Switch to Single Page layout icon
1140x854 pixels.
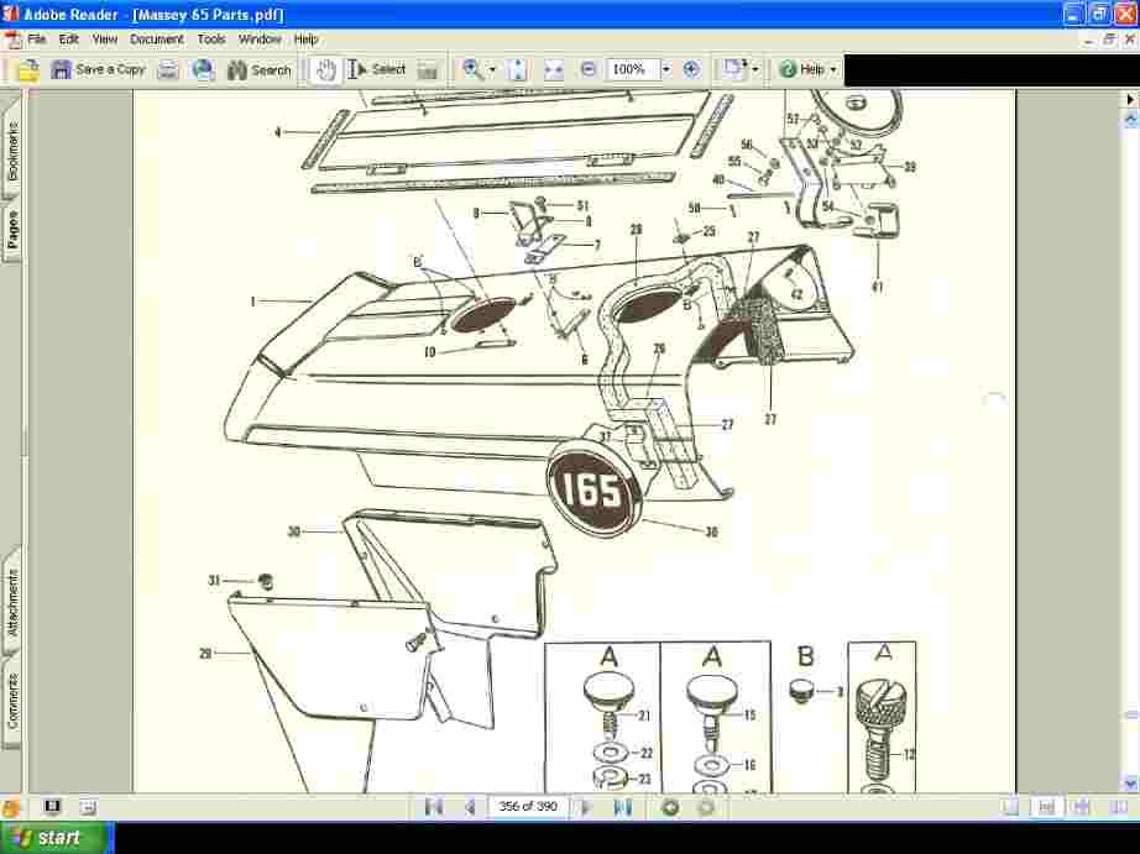click(x=1010, y=807)
